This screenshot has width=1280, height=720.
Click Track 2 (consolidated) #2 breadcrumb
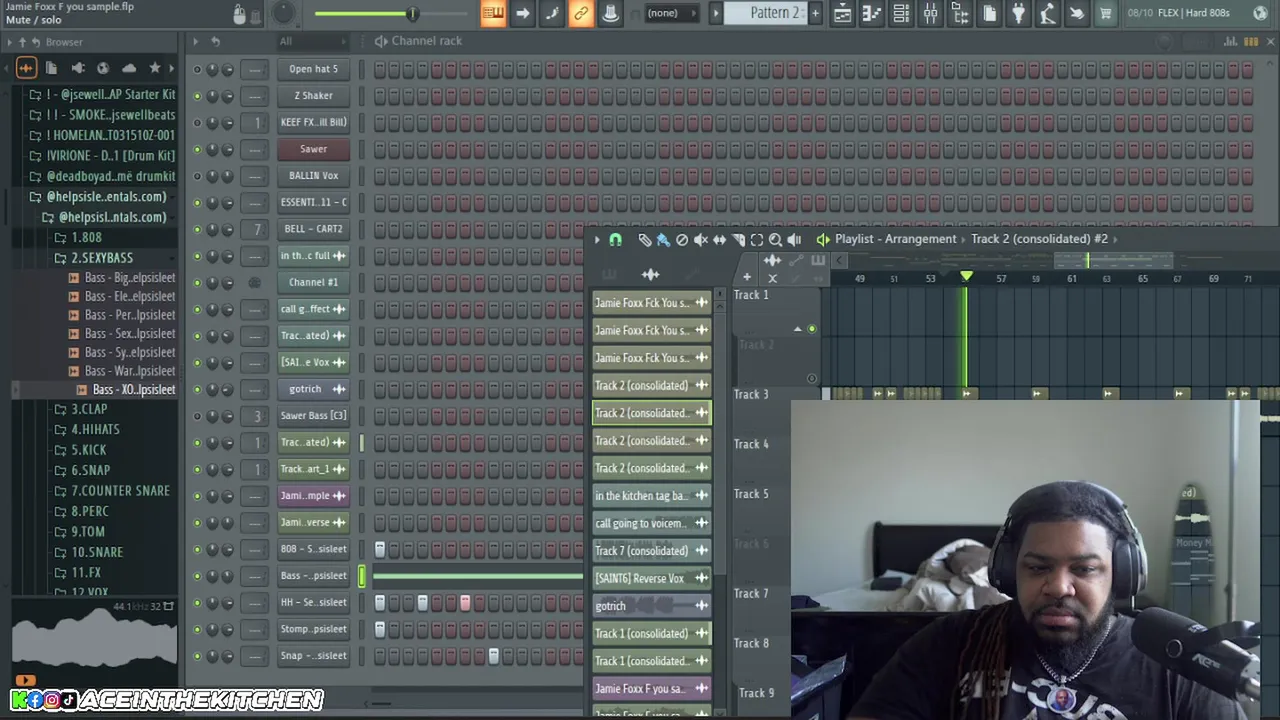point(1040,239)
